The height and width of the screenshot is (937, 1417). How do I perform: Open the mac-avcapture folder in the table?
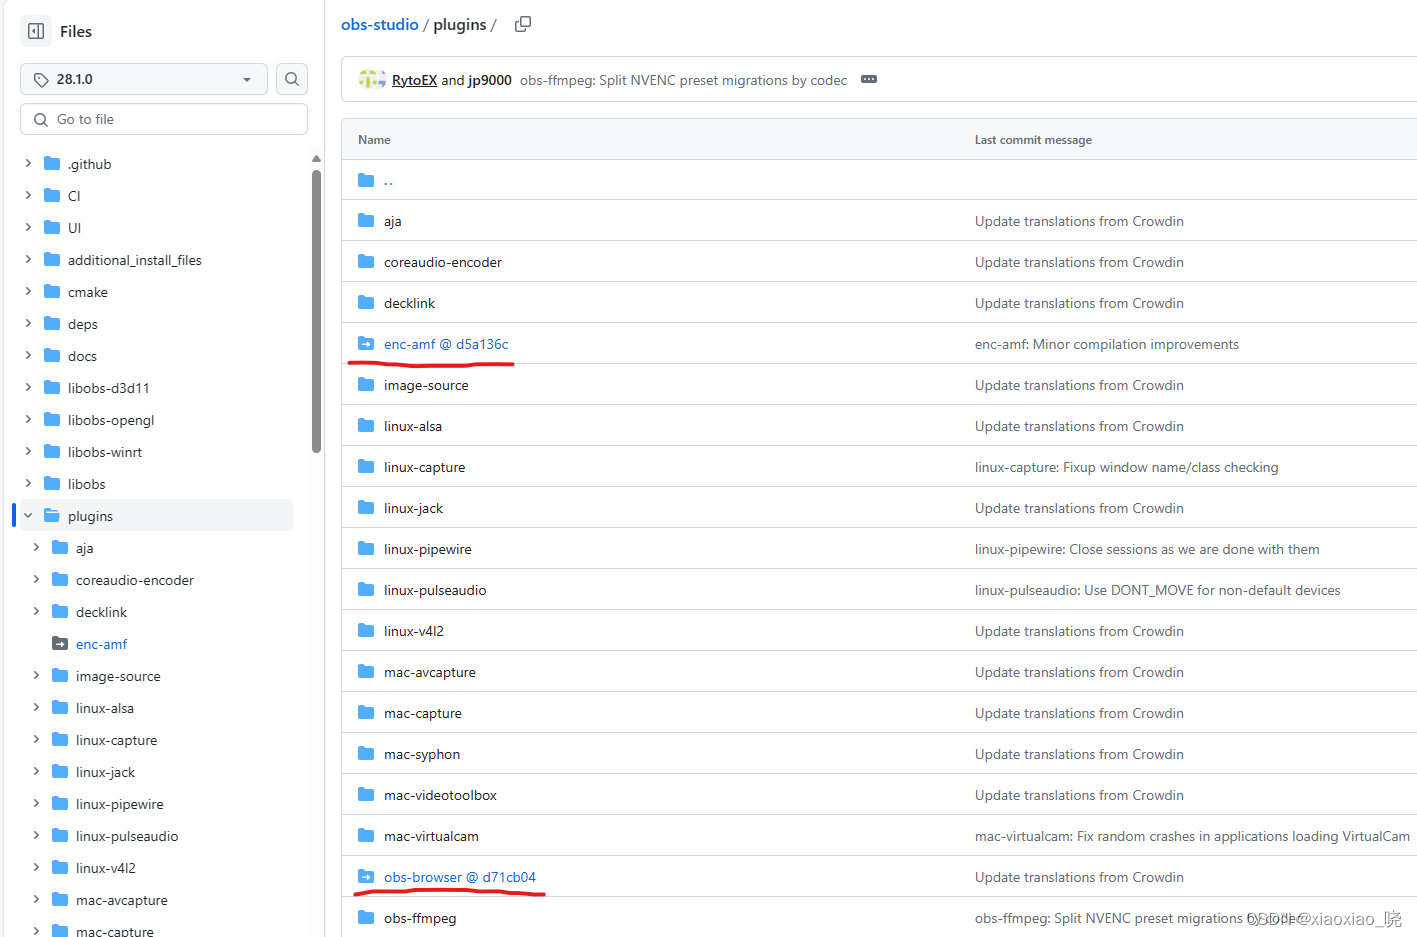click(430, 672)
